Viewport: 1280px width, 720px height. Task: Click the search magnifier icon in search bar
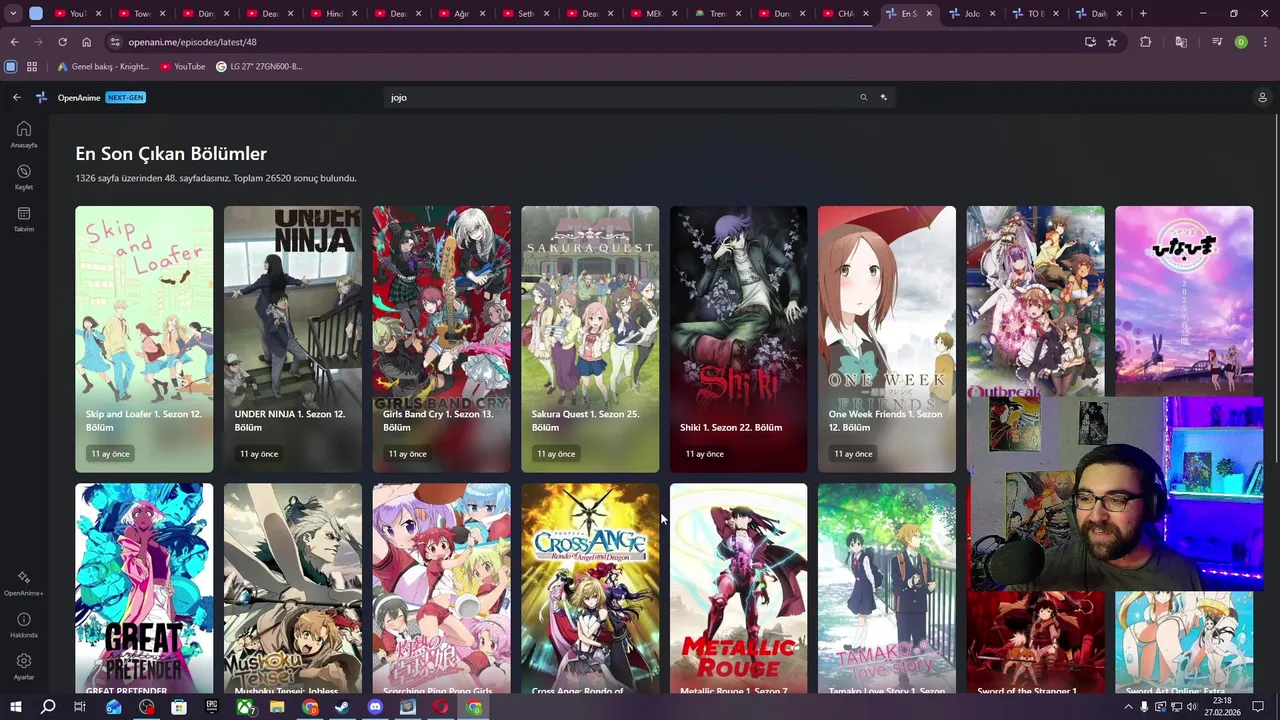point(863,97)
